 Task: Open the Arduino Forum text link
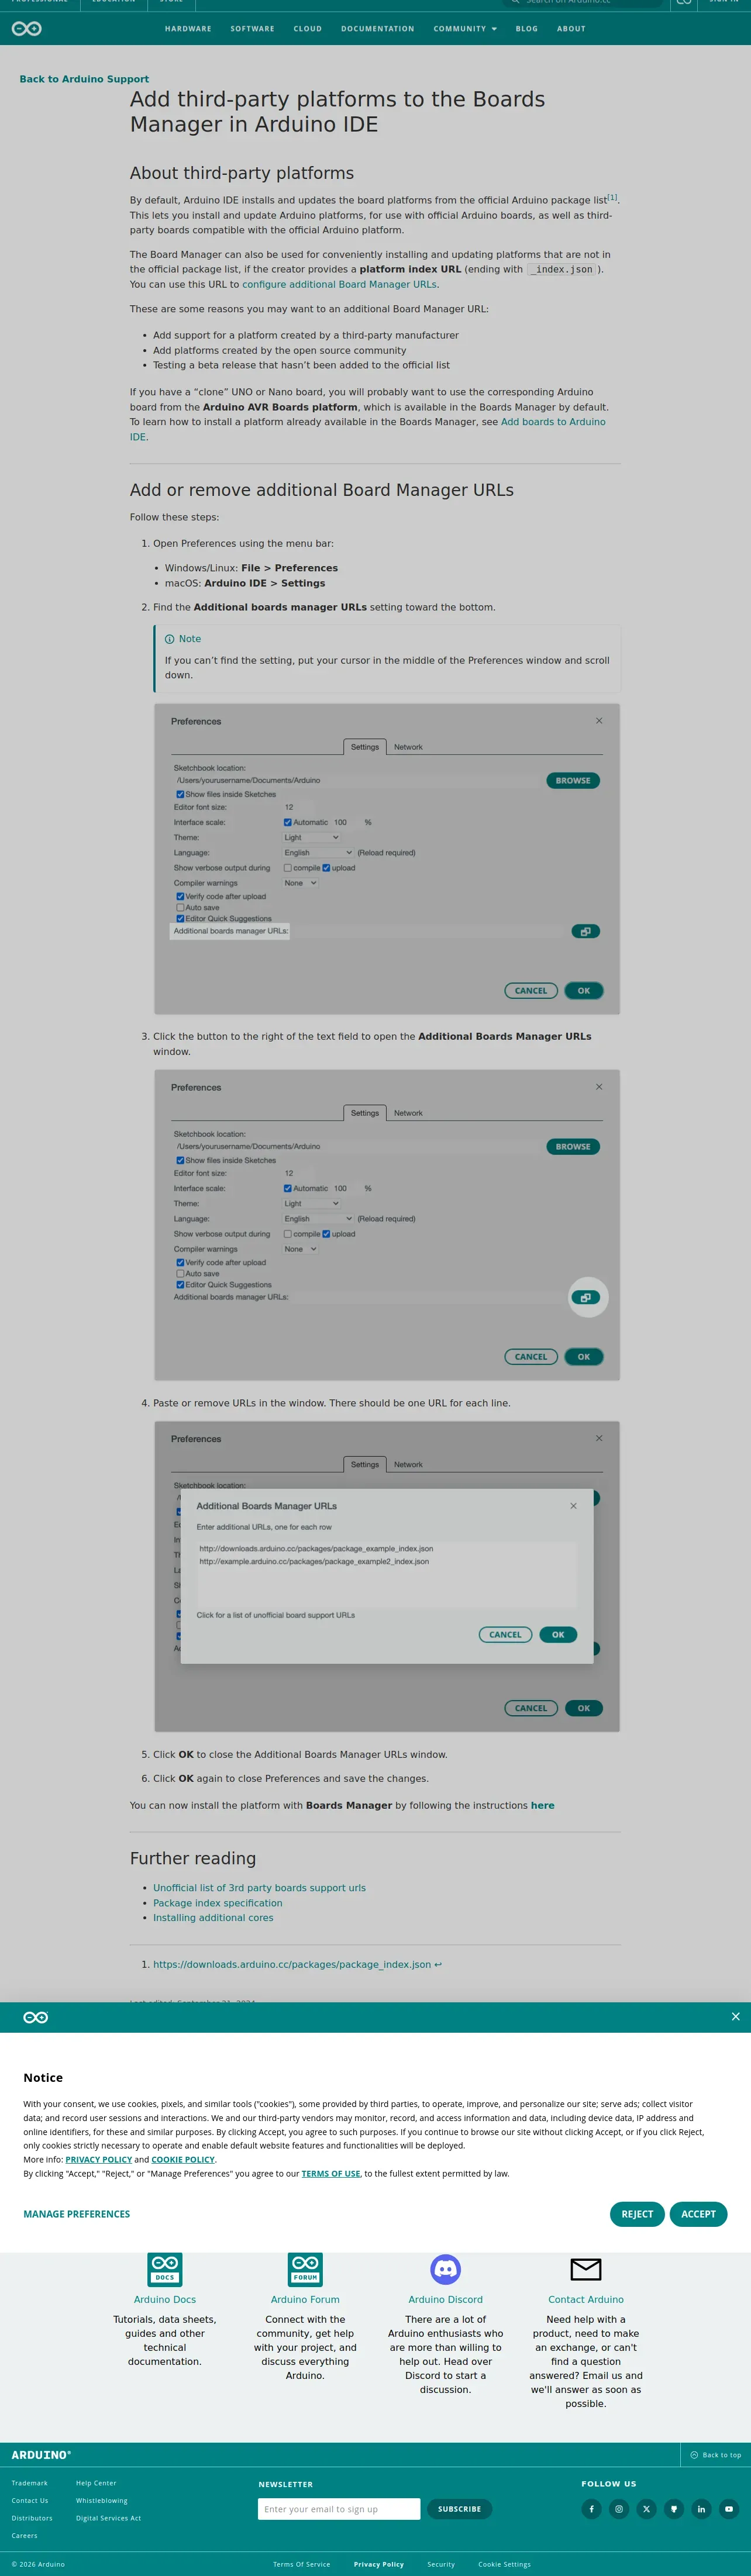pos(305,2299)
